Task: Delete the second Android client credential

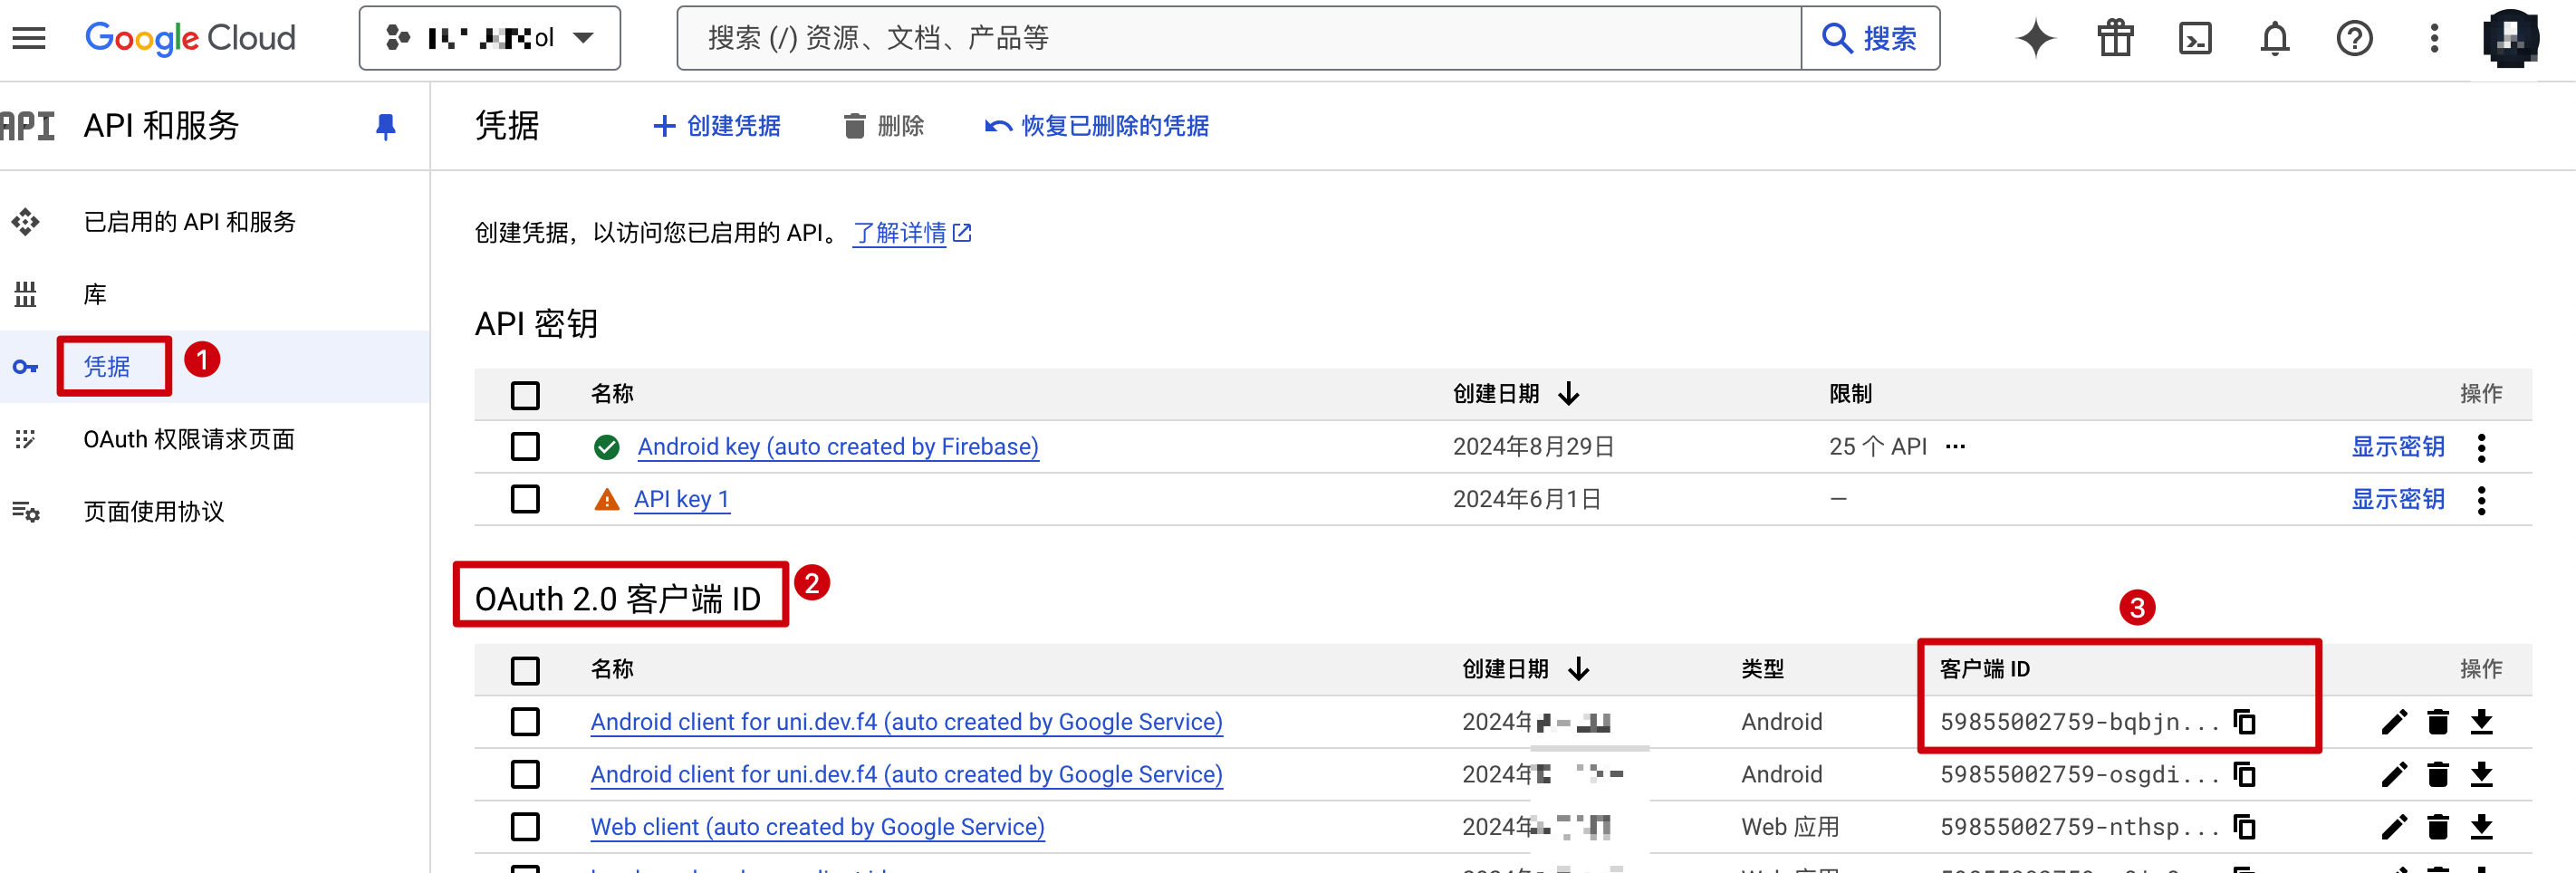Action: 2437,774
